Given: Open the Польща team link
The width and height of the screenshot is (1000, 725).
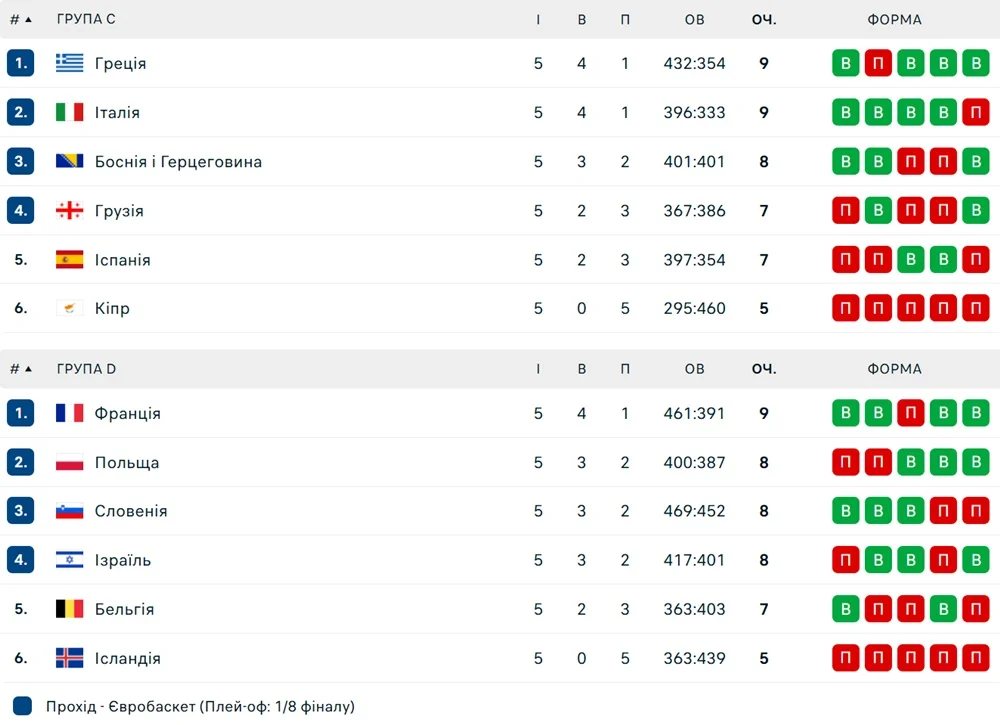Looking at the screenshot, I should (x=127, y=462).
